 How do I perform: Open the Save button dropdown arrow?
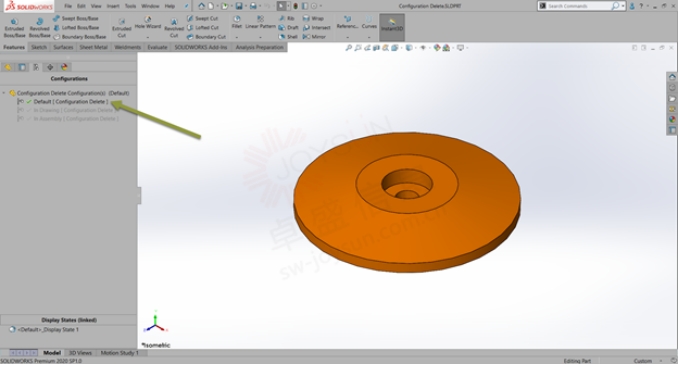[245, 6]
